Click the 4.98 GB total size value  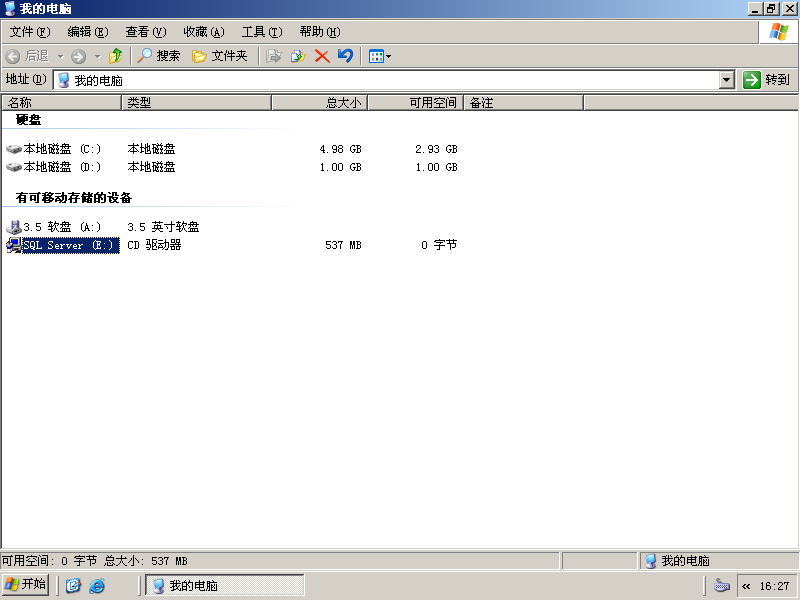tap(340, 149)
